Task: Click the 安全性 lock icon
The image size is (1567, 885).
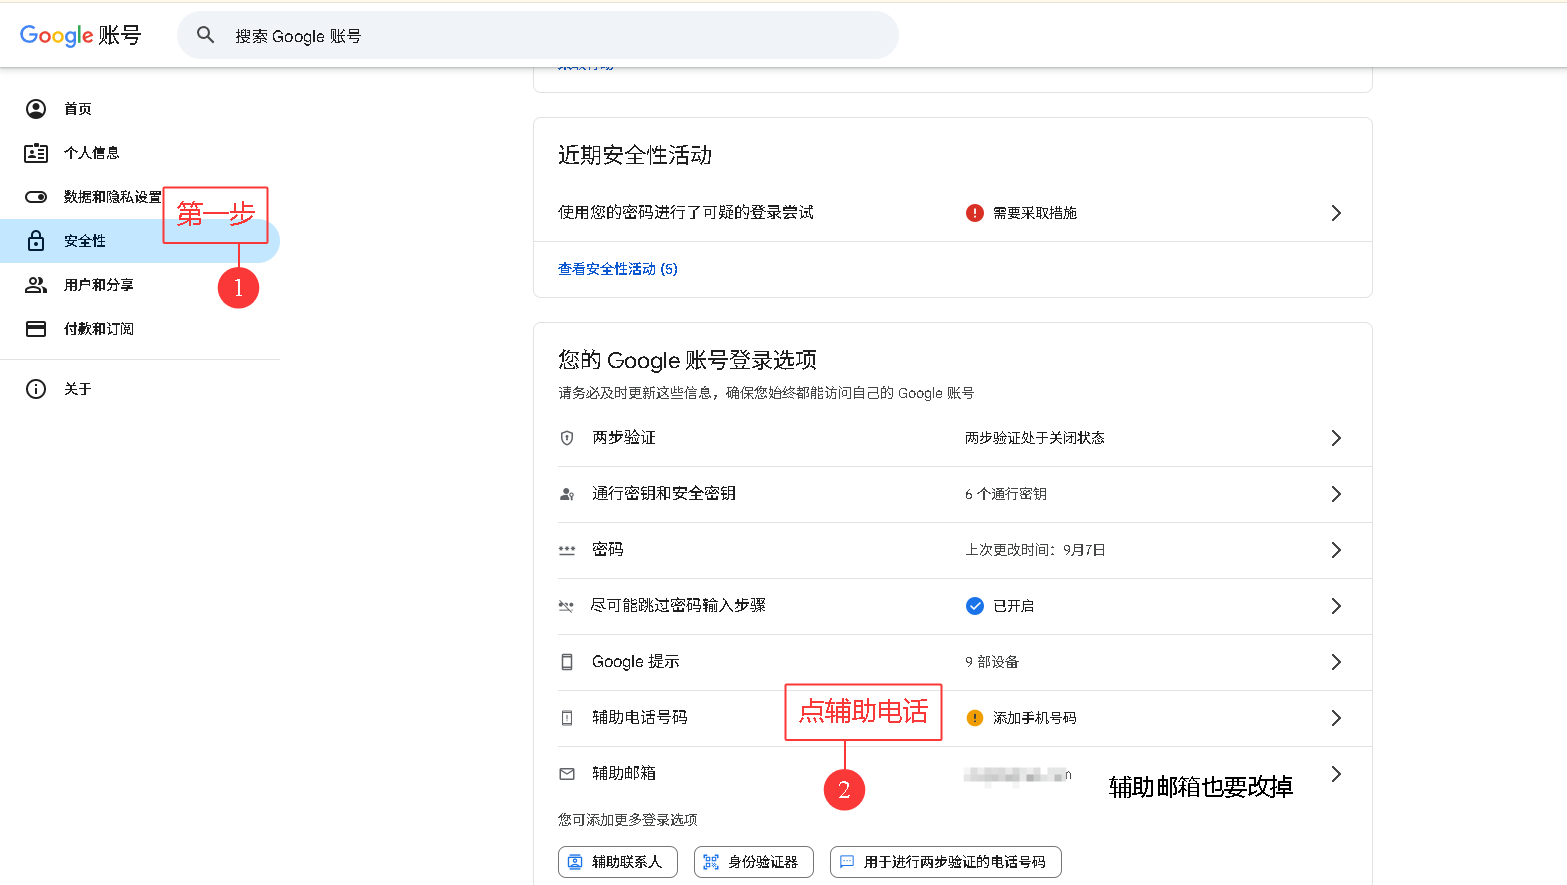Action: 36,241
